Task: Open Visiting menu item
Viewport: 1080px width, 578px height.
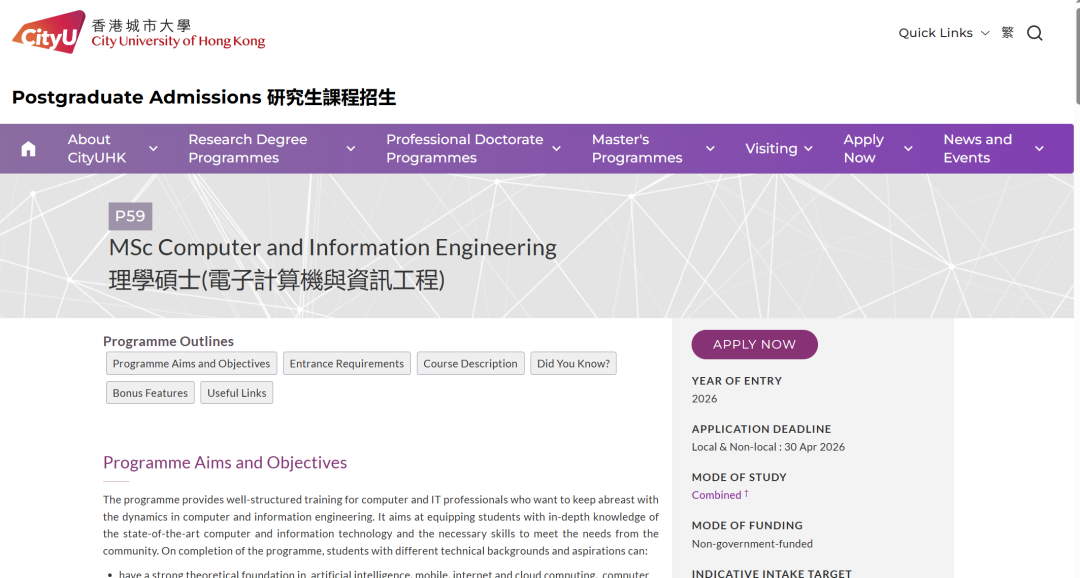Action: (771, 149)
